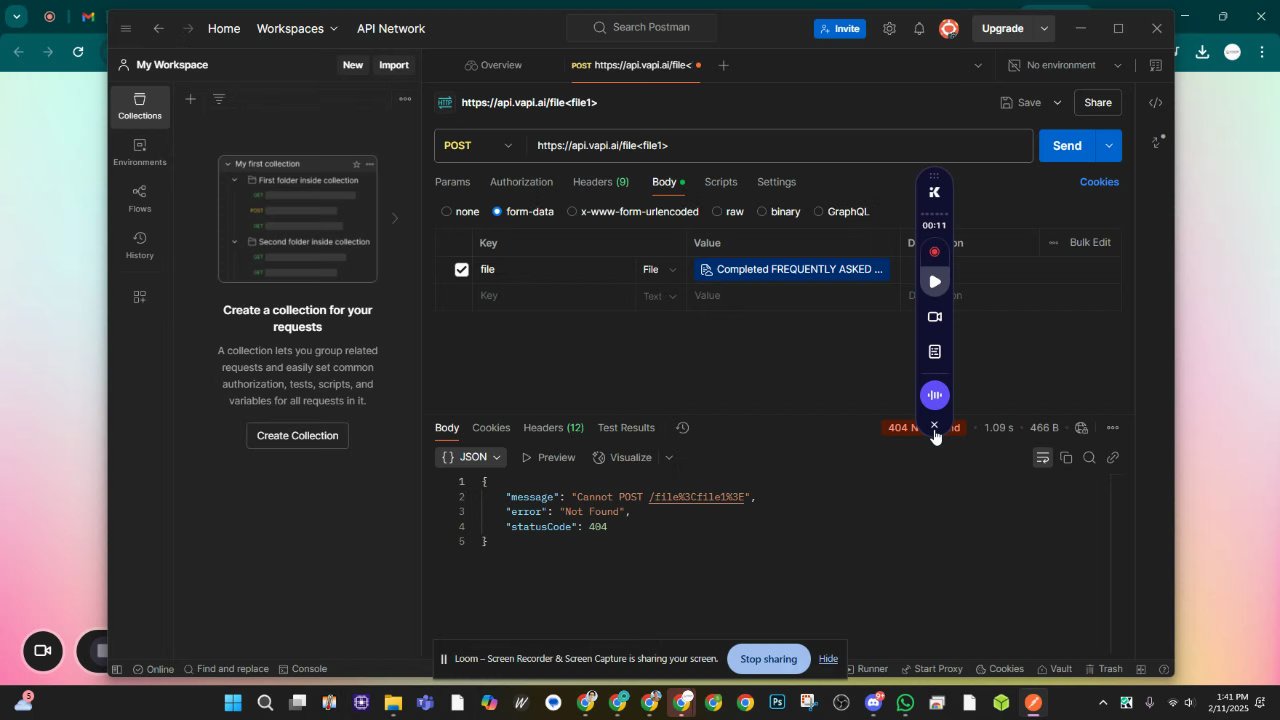This screenshot has width=1280, height=720.
Task: Select the form-data body type
Action: 522,212
